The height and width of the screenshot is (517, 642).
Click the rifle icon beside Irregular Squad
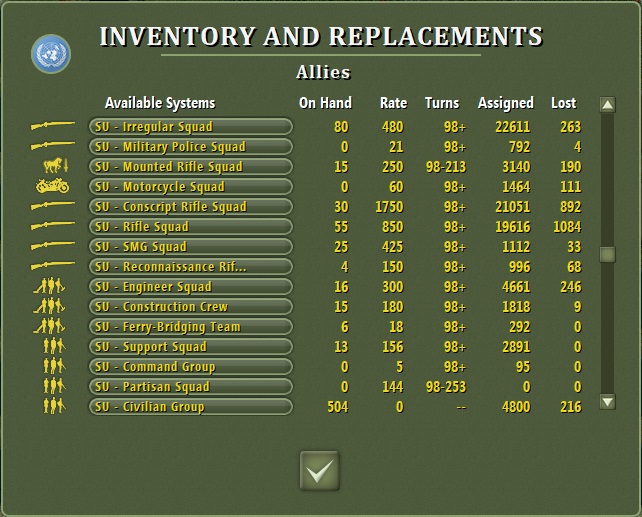(x=53, y=125)
